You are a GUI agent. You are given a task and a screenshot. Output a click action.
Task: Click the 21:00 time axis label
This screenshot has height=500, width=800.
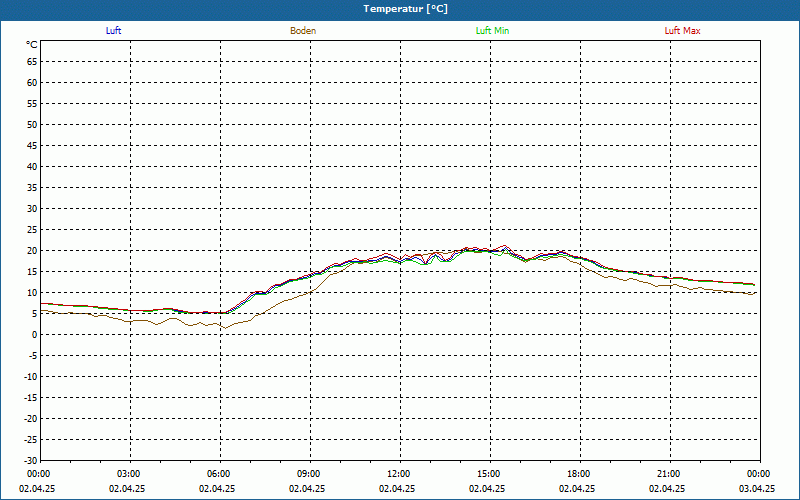click(x=668, y=474)
